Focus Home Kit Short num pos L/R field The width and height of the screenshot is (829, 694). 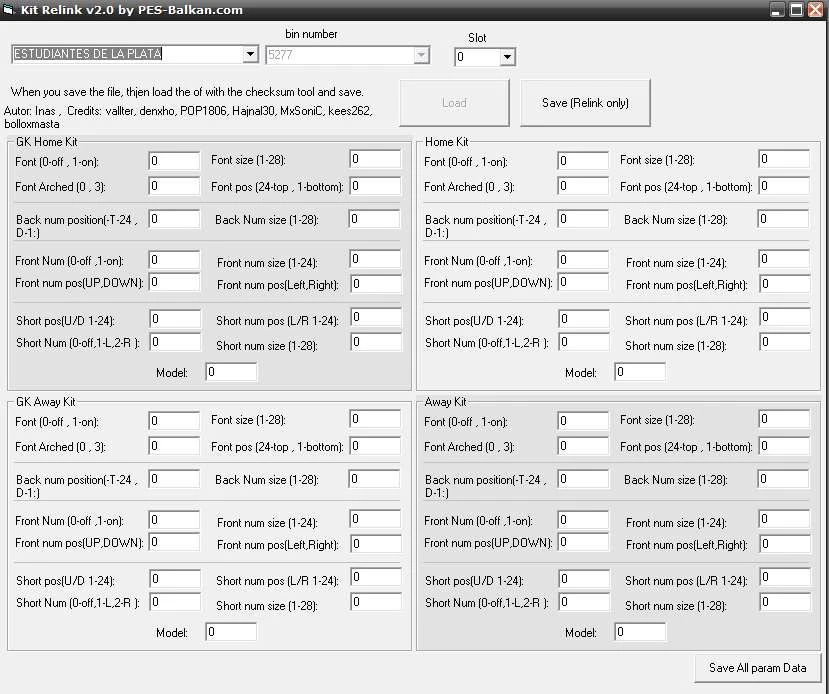[x=785, y=317]
